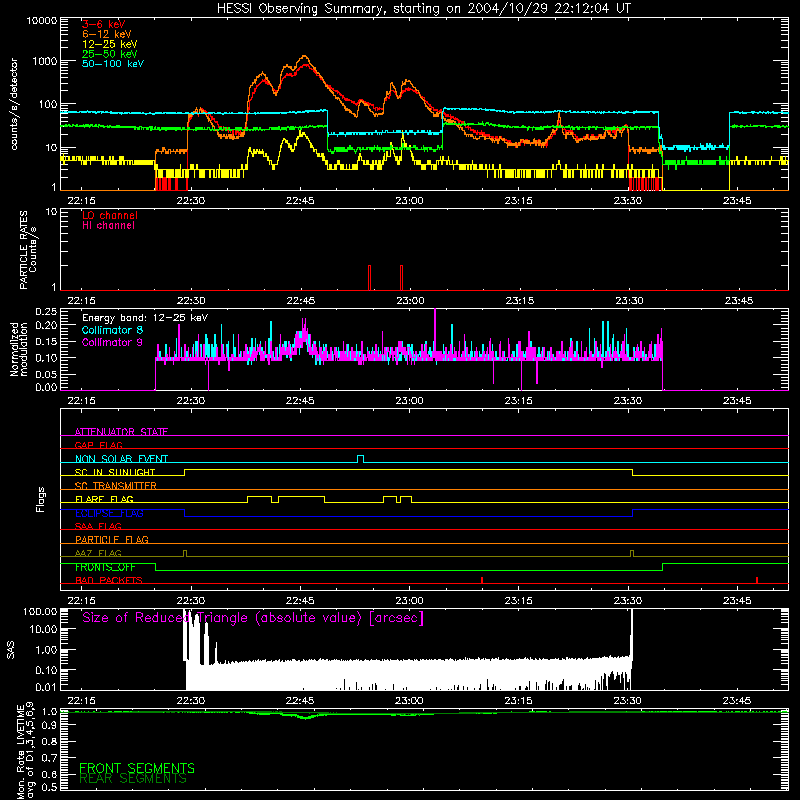
Task: Select the '12-25 keV' legend label
Action: point(110,44)
